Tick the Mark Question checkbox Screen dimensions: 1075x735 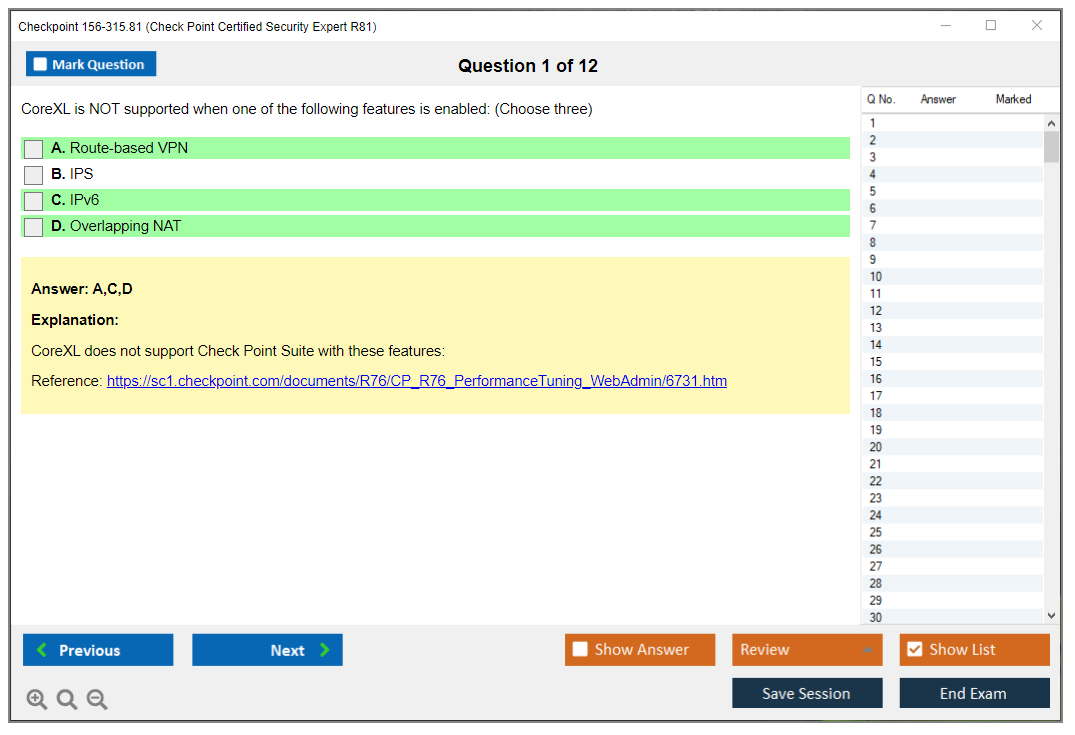click(x=41, y=65)
